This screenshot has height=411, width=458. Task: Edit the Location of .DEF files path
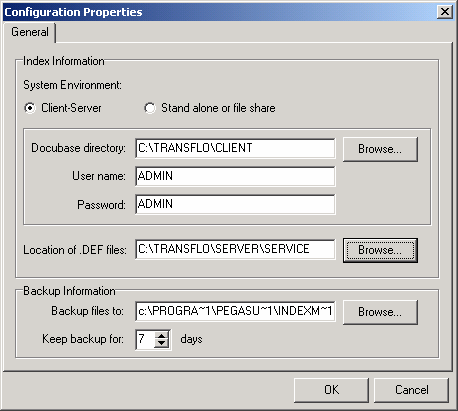click(x=235, y=249)
